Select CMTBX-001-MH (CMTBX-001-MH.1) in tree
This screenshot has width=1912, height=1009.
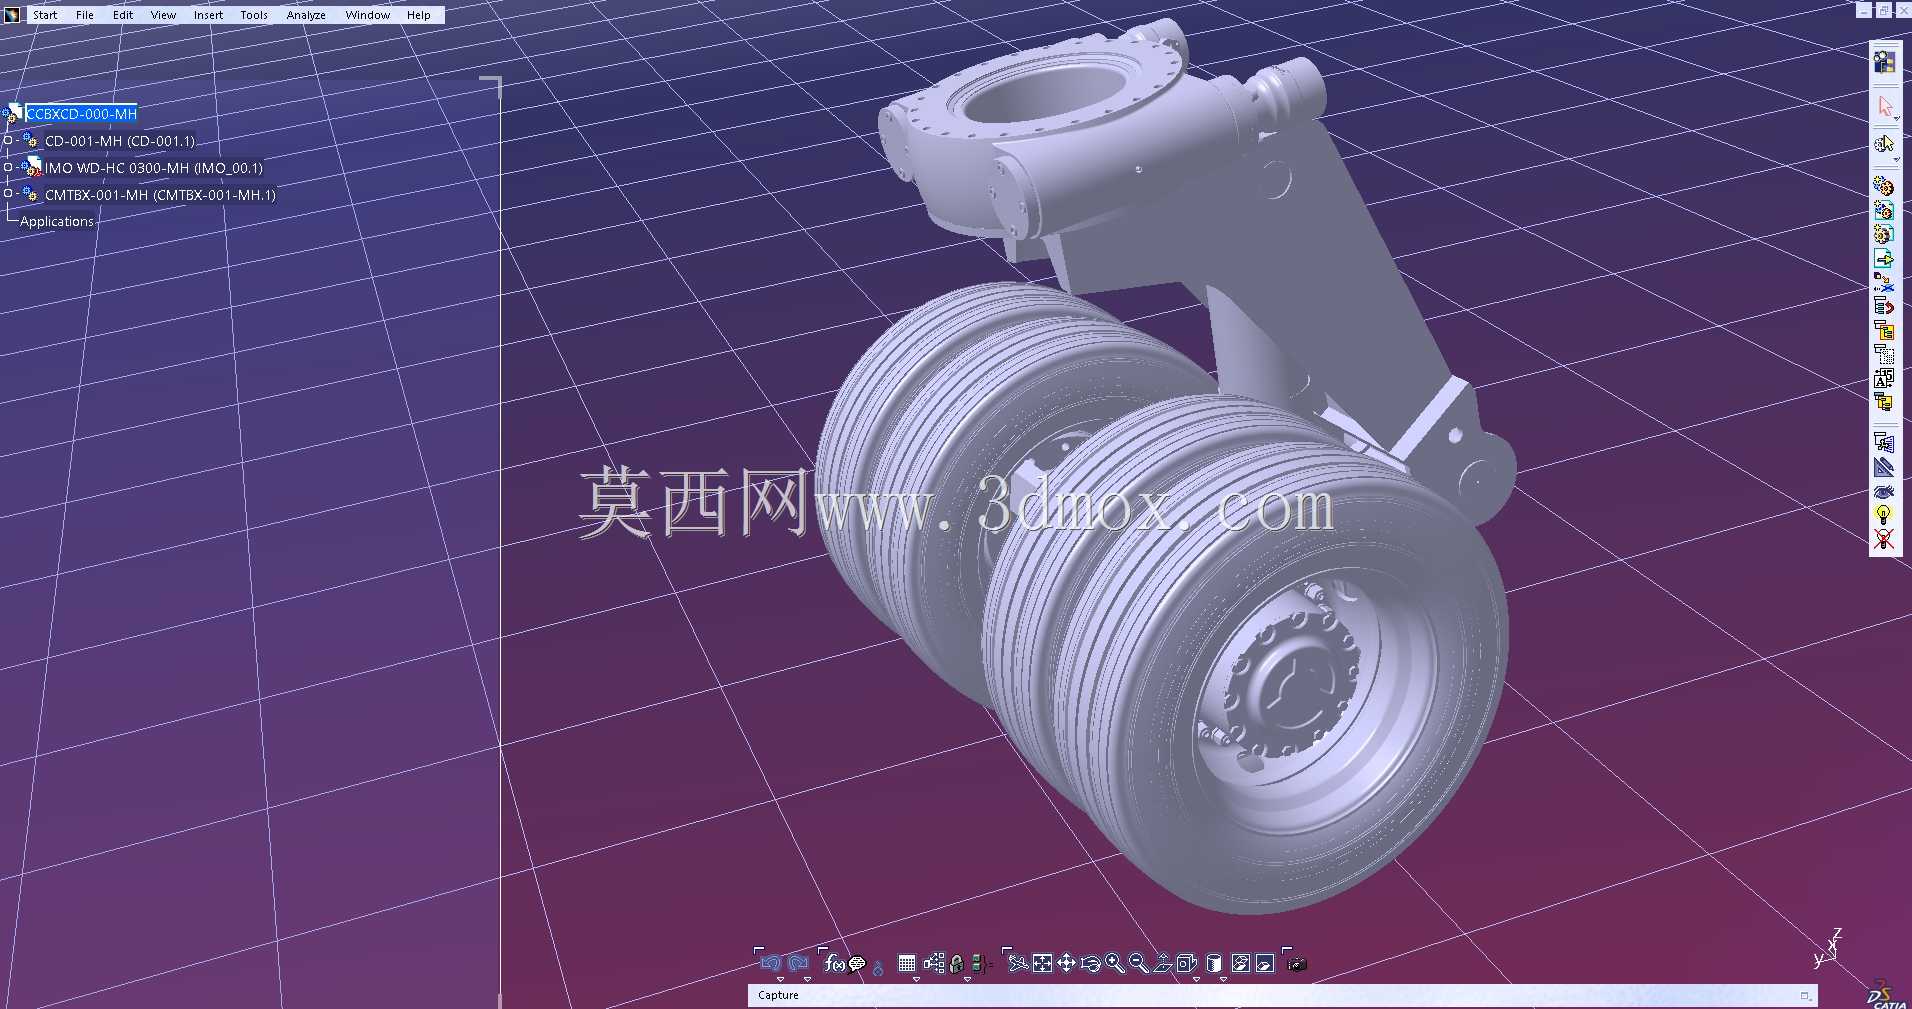coord(160,195)
